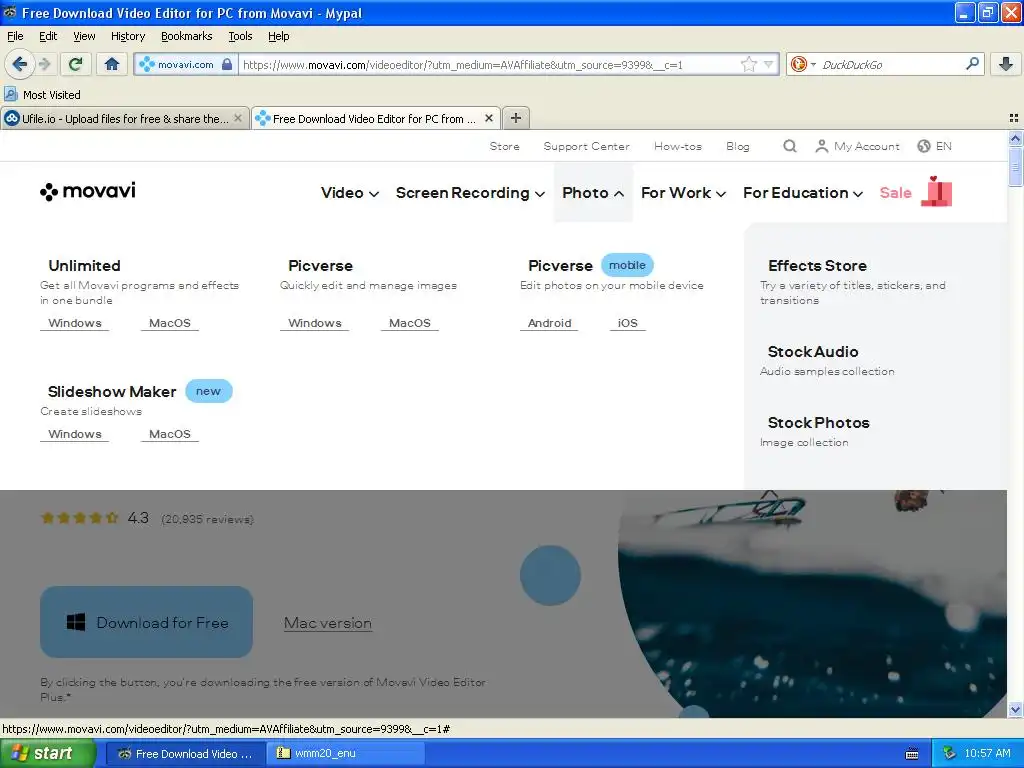Select iOS under Picverse mobile
This screenshot has width=1024, height=768.
(628, 323)
